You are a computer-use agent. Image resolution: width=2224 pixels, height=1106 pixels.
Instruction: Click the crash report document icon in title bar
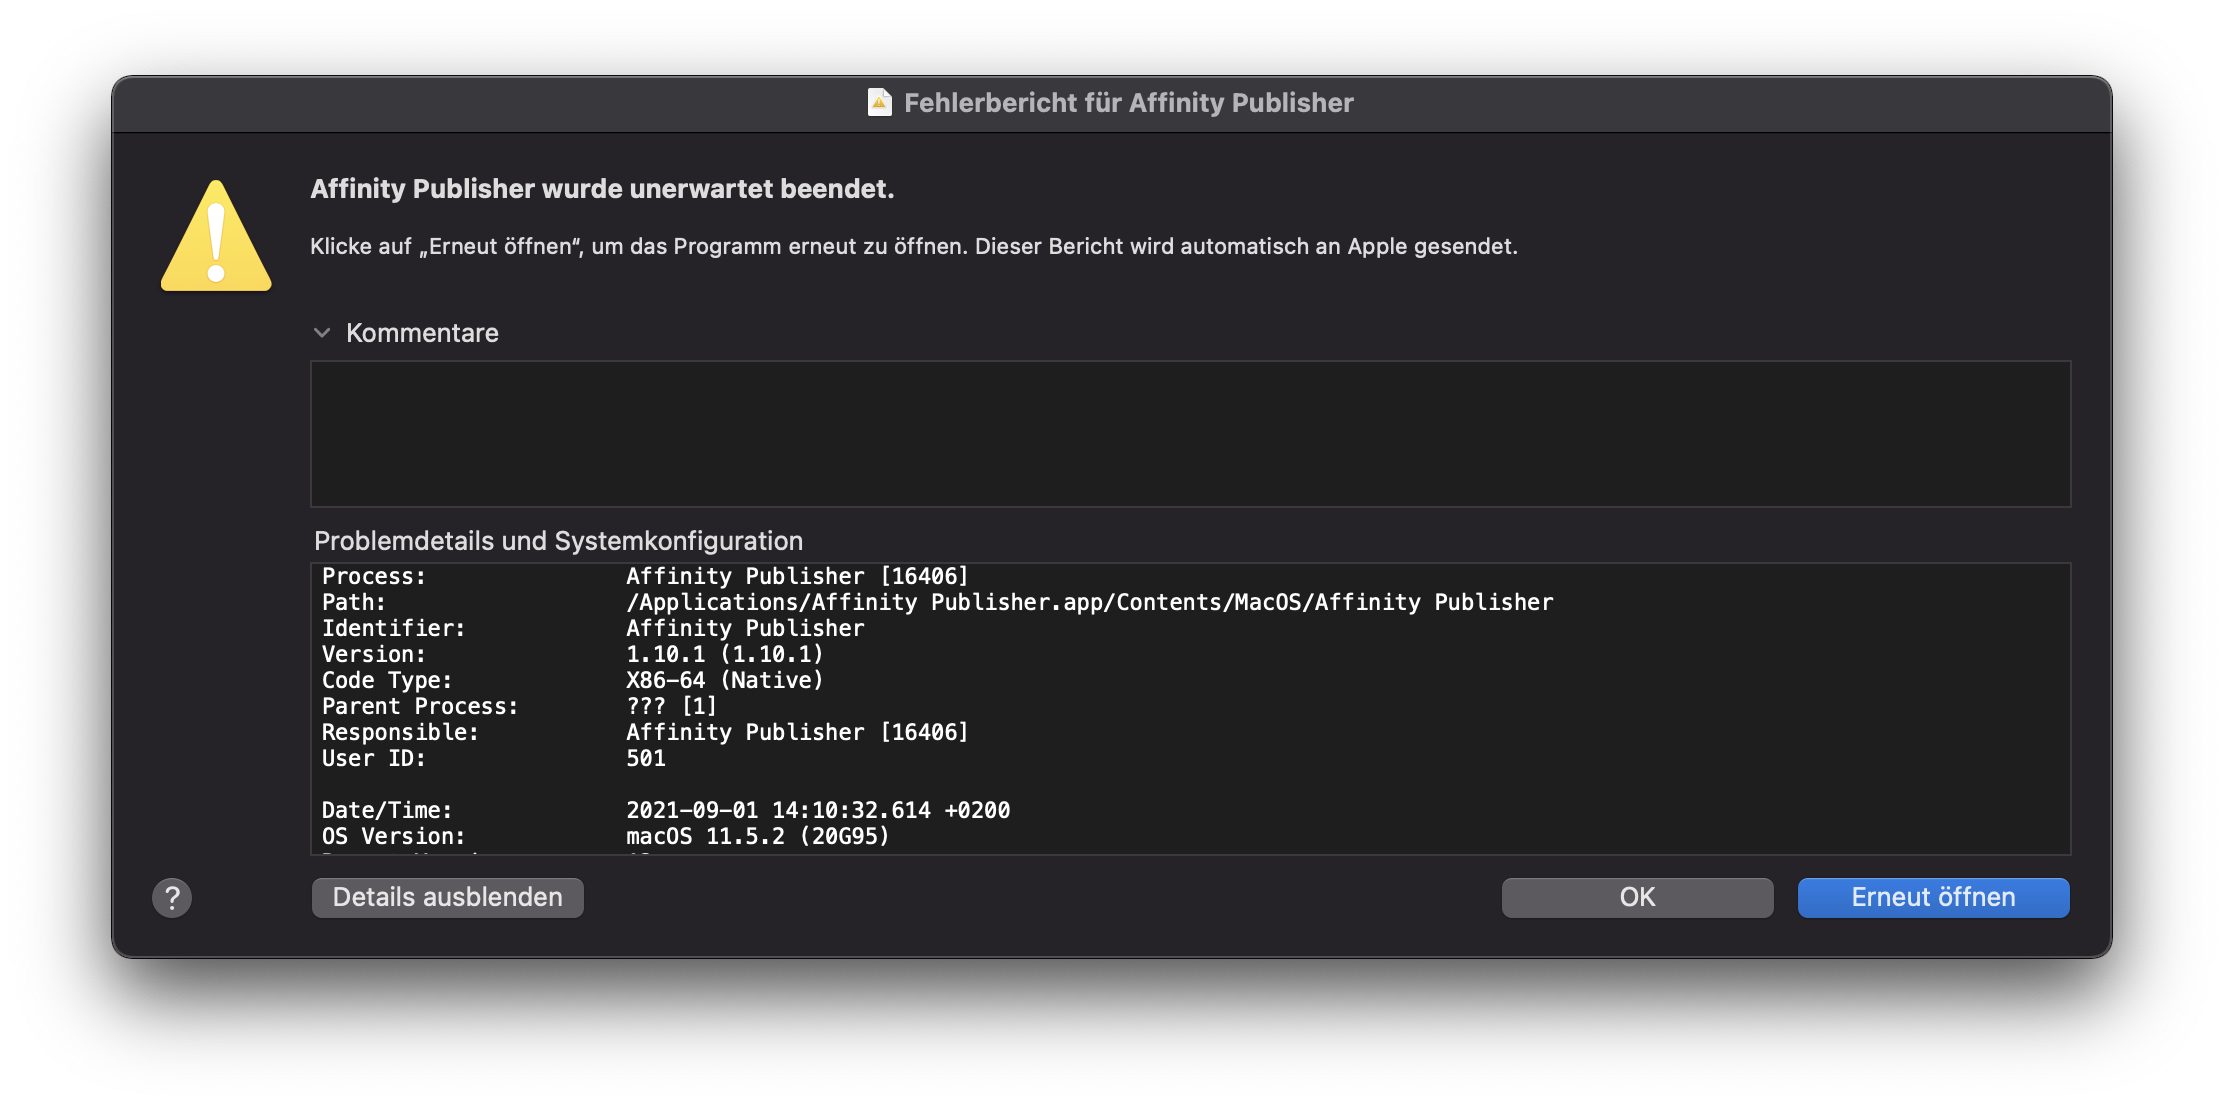tap(879, 102)
